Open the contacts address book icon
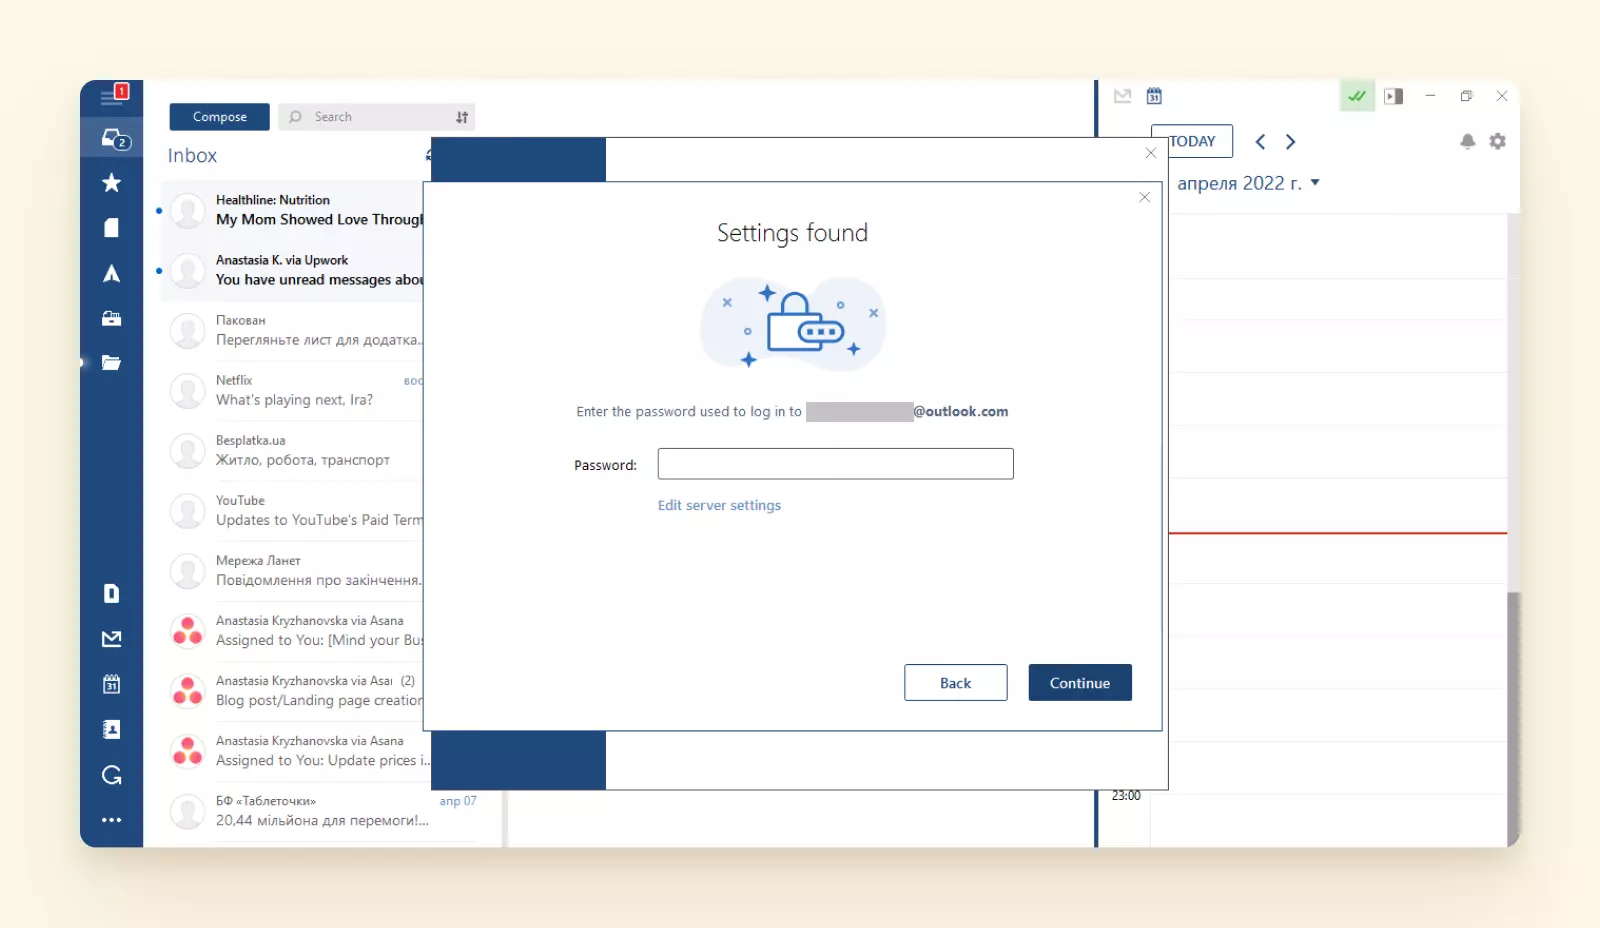Screen dimensions: 1600x928 point(112,730)
